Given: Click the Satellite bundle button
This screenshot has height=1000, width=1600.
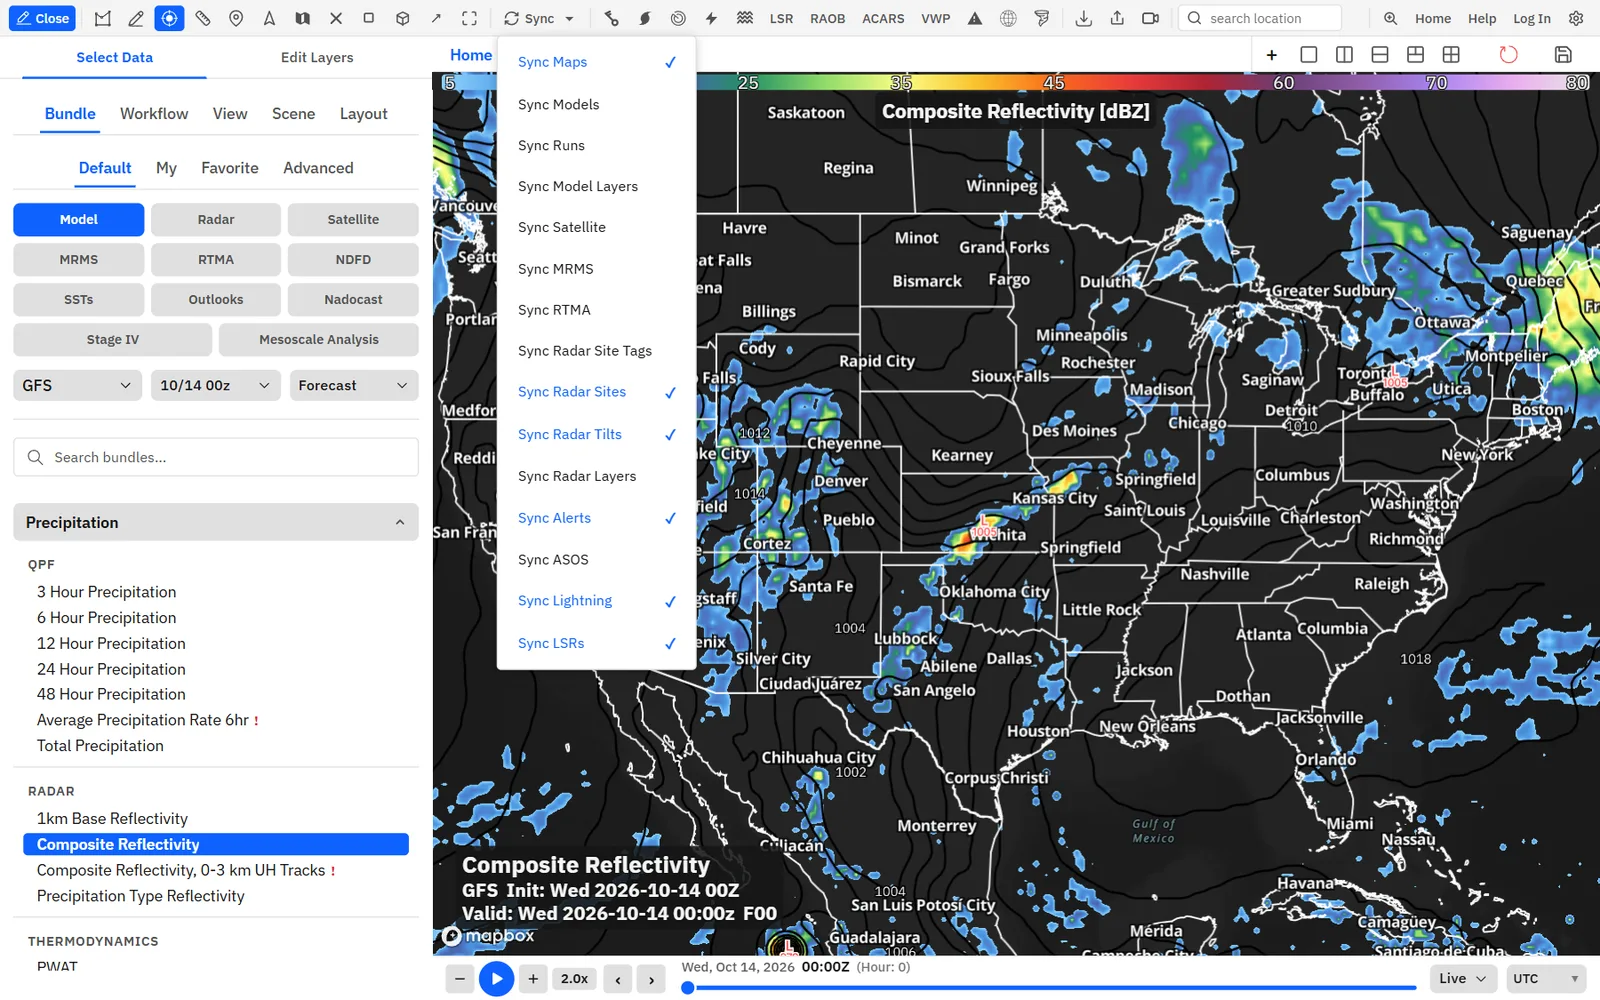Looking at the screenshot, I should [x=353, y=219].
